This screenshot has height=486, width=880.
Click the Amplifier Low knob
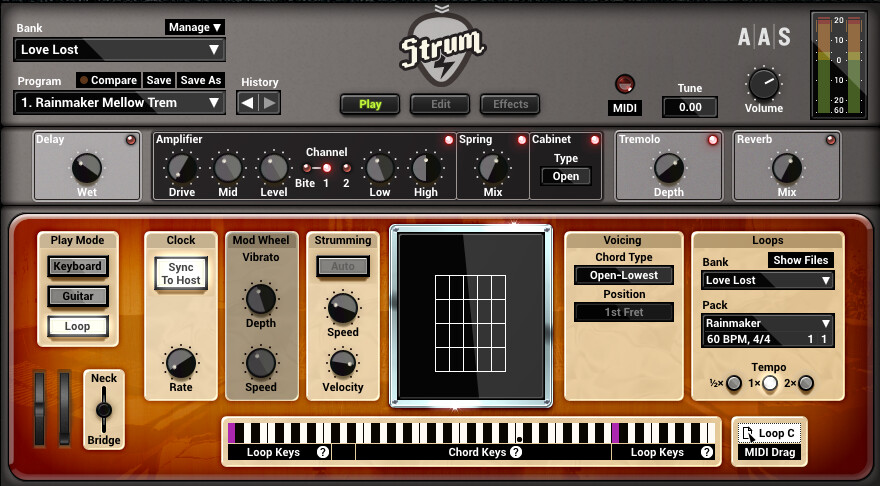[379, 167]
